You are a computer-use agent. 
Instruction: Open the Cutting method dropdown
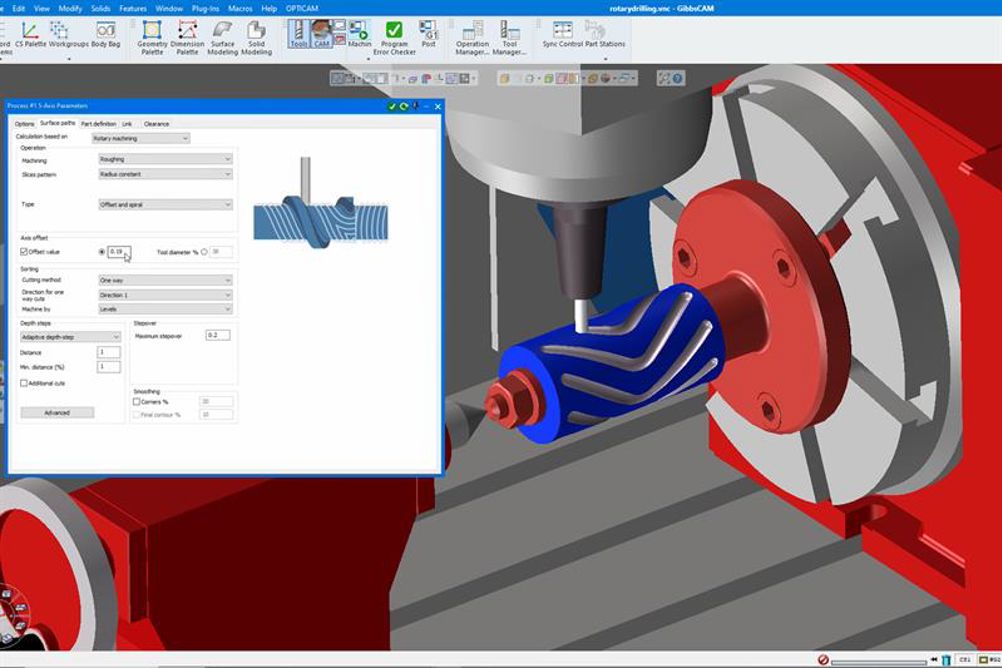coord(165,280)
